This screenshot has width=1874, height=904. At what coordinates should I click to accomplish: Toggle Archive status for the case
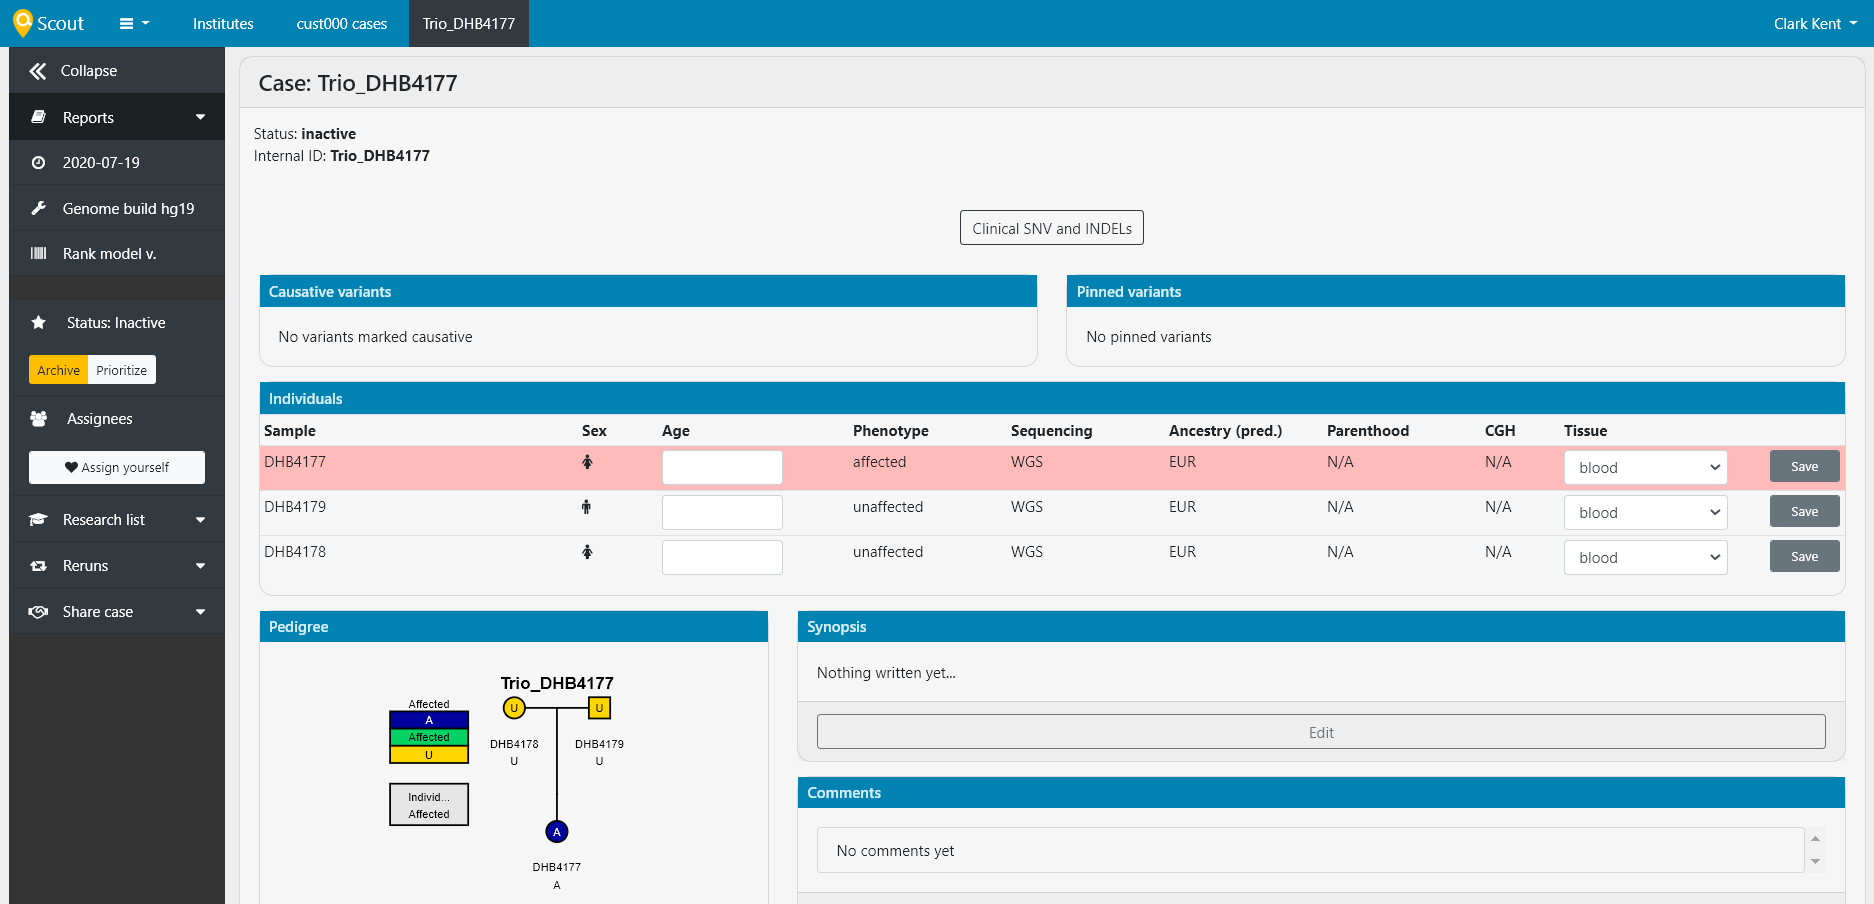(x=57, y=369)
